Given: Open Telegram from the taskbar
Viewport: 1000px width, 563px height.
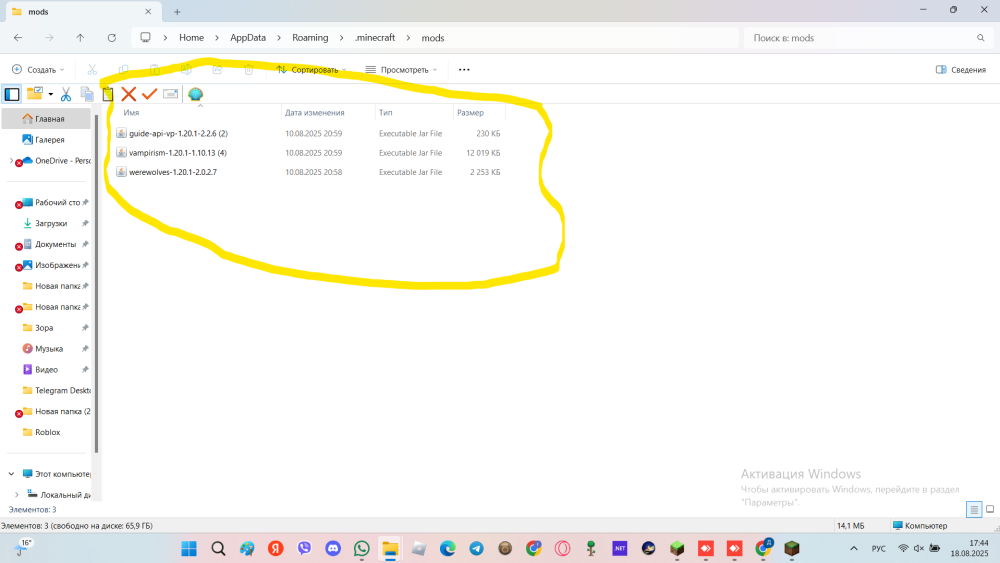Looking at the screenshot, I should [x=476, y=548].
